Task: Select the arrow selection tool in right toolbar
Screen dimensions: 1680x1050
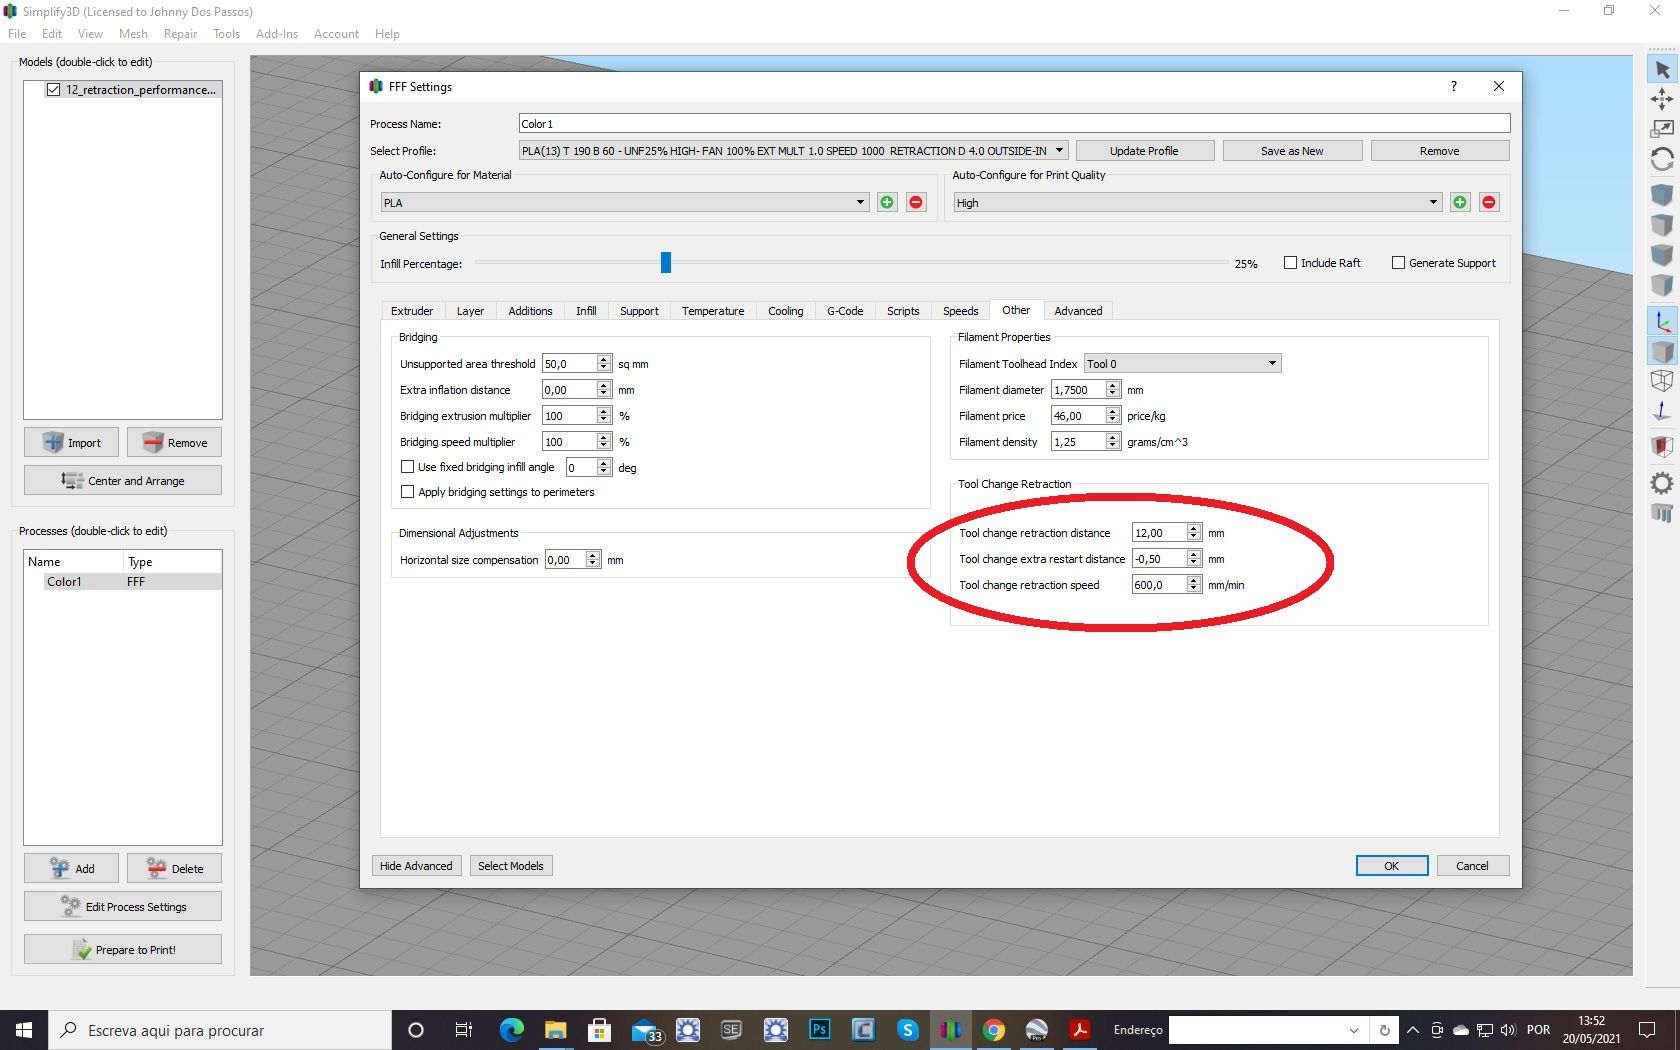Action: point(1661,70)
